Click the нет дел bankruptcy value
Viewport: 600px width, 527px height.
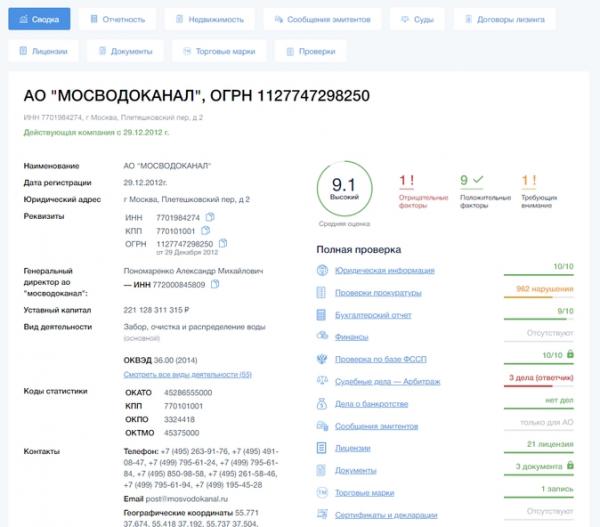[x=559, y=400]
